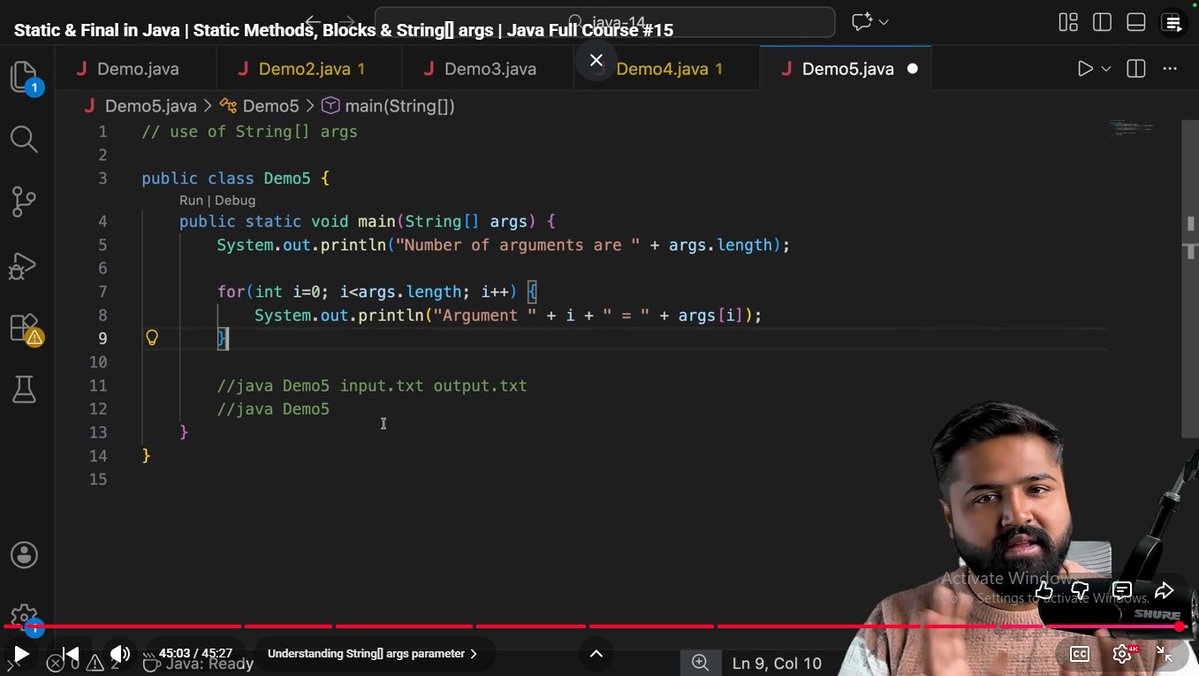Click the Run code lens above main
Image resolution: width=1199 pixels, height=676 pixels.
click(x=191, y=200)
